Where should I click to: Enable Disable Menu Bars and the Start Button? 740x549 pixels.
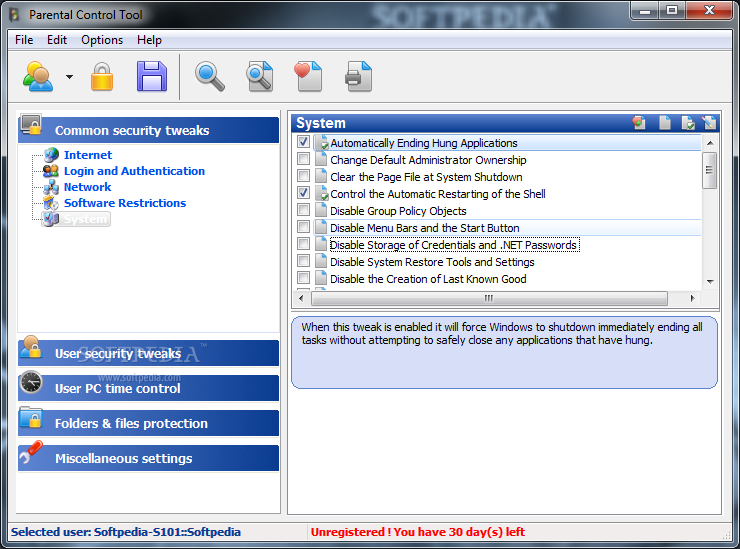coord(303,227)
